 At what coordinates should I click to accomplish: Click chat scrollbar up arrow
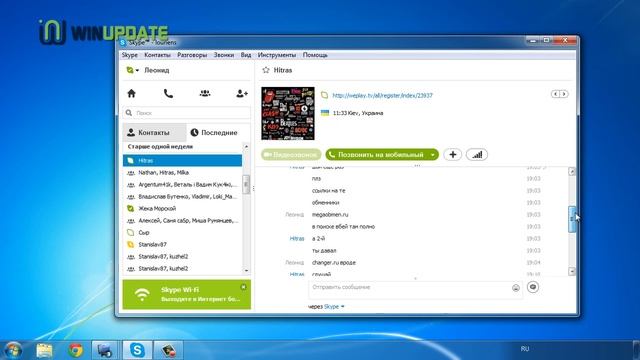pyautogui.click(x=572, y=172)
